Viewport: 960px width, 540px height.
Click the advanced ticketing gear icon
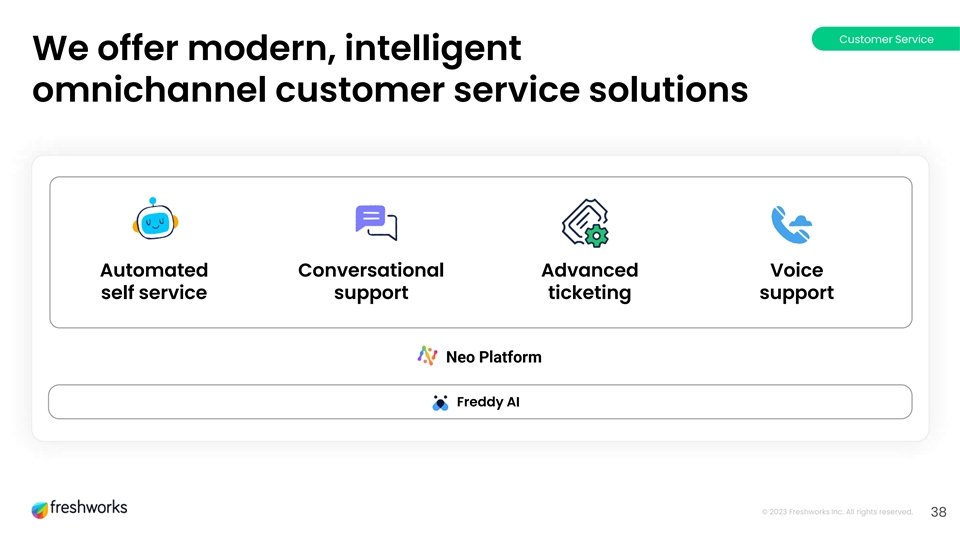click(585, 223)
